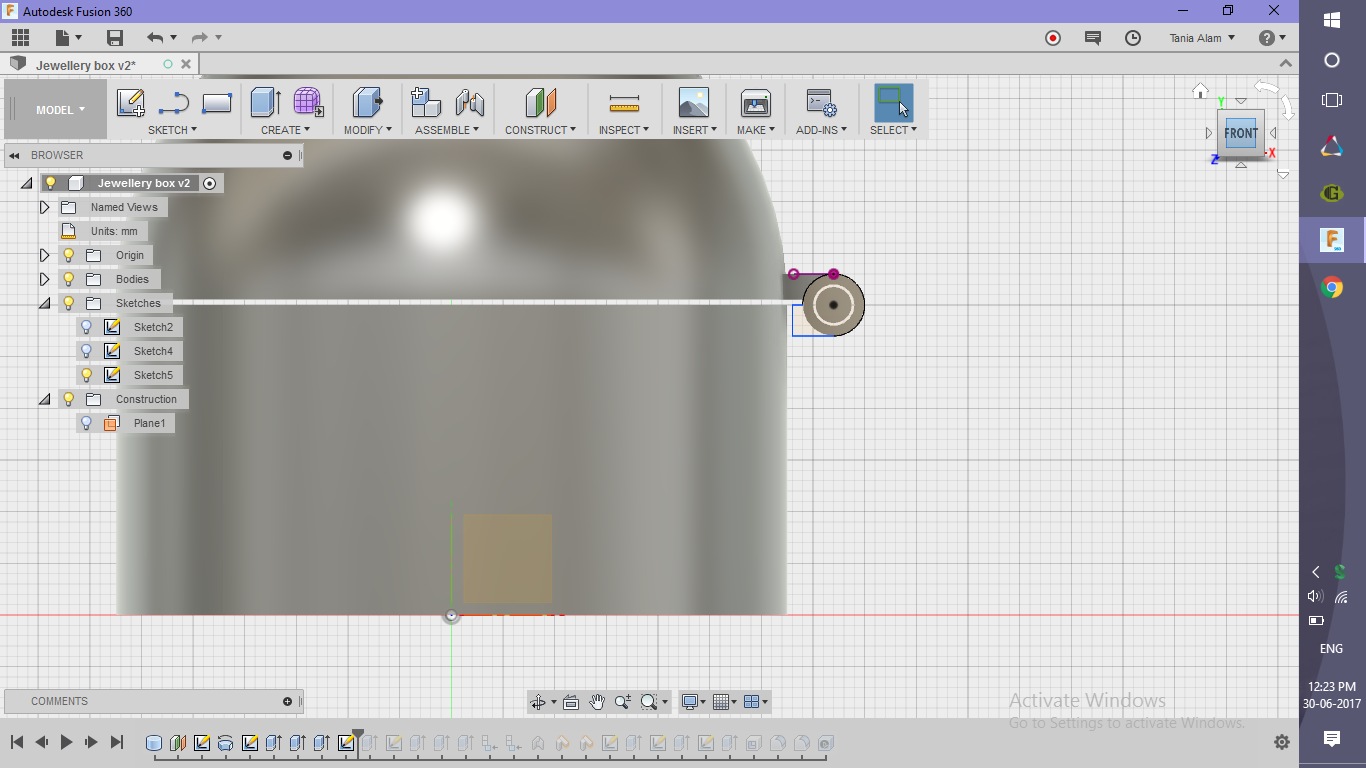Click the Insert image icon
The width and height of the screenshot is (1366, 768).
pyautogui.click(x=693, y=103)
